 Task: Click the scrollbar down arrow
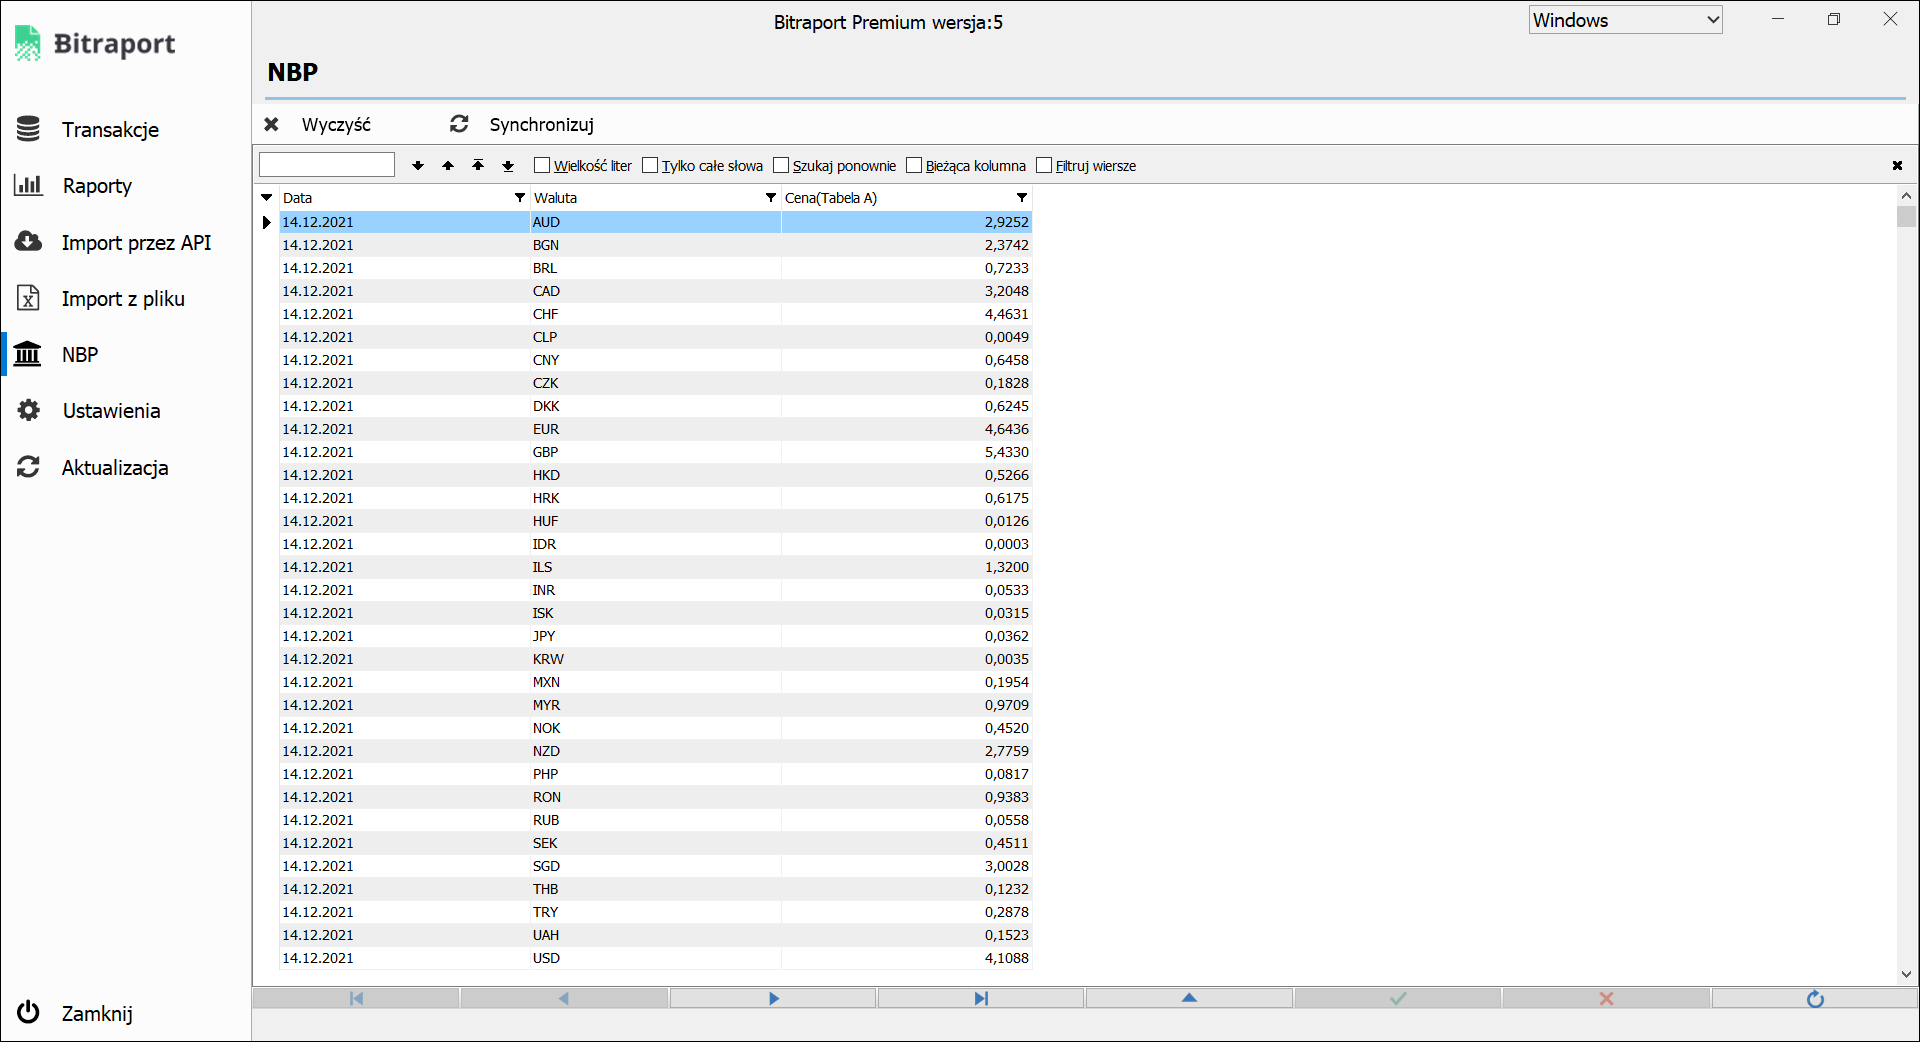(1906, 974)
